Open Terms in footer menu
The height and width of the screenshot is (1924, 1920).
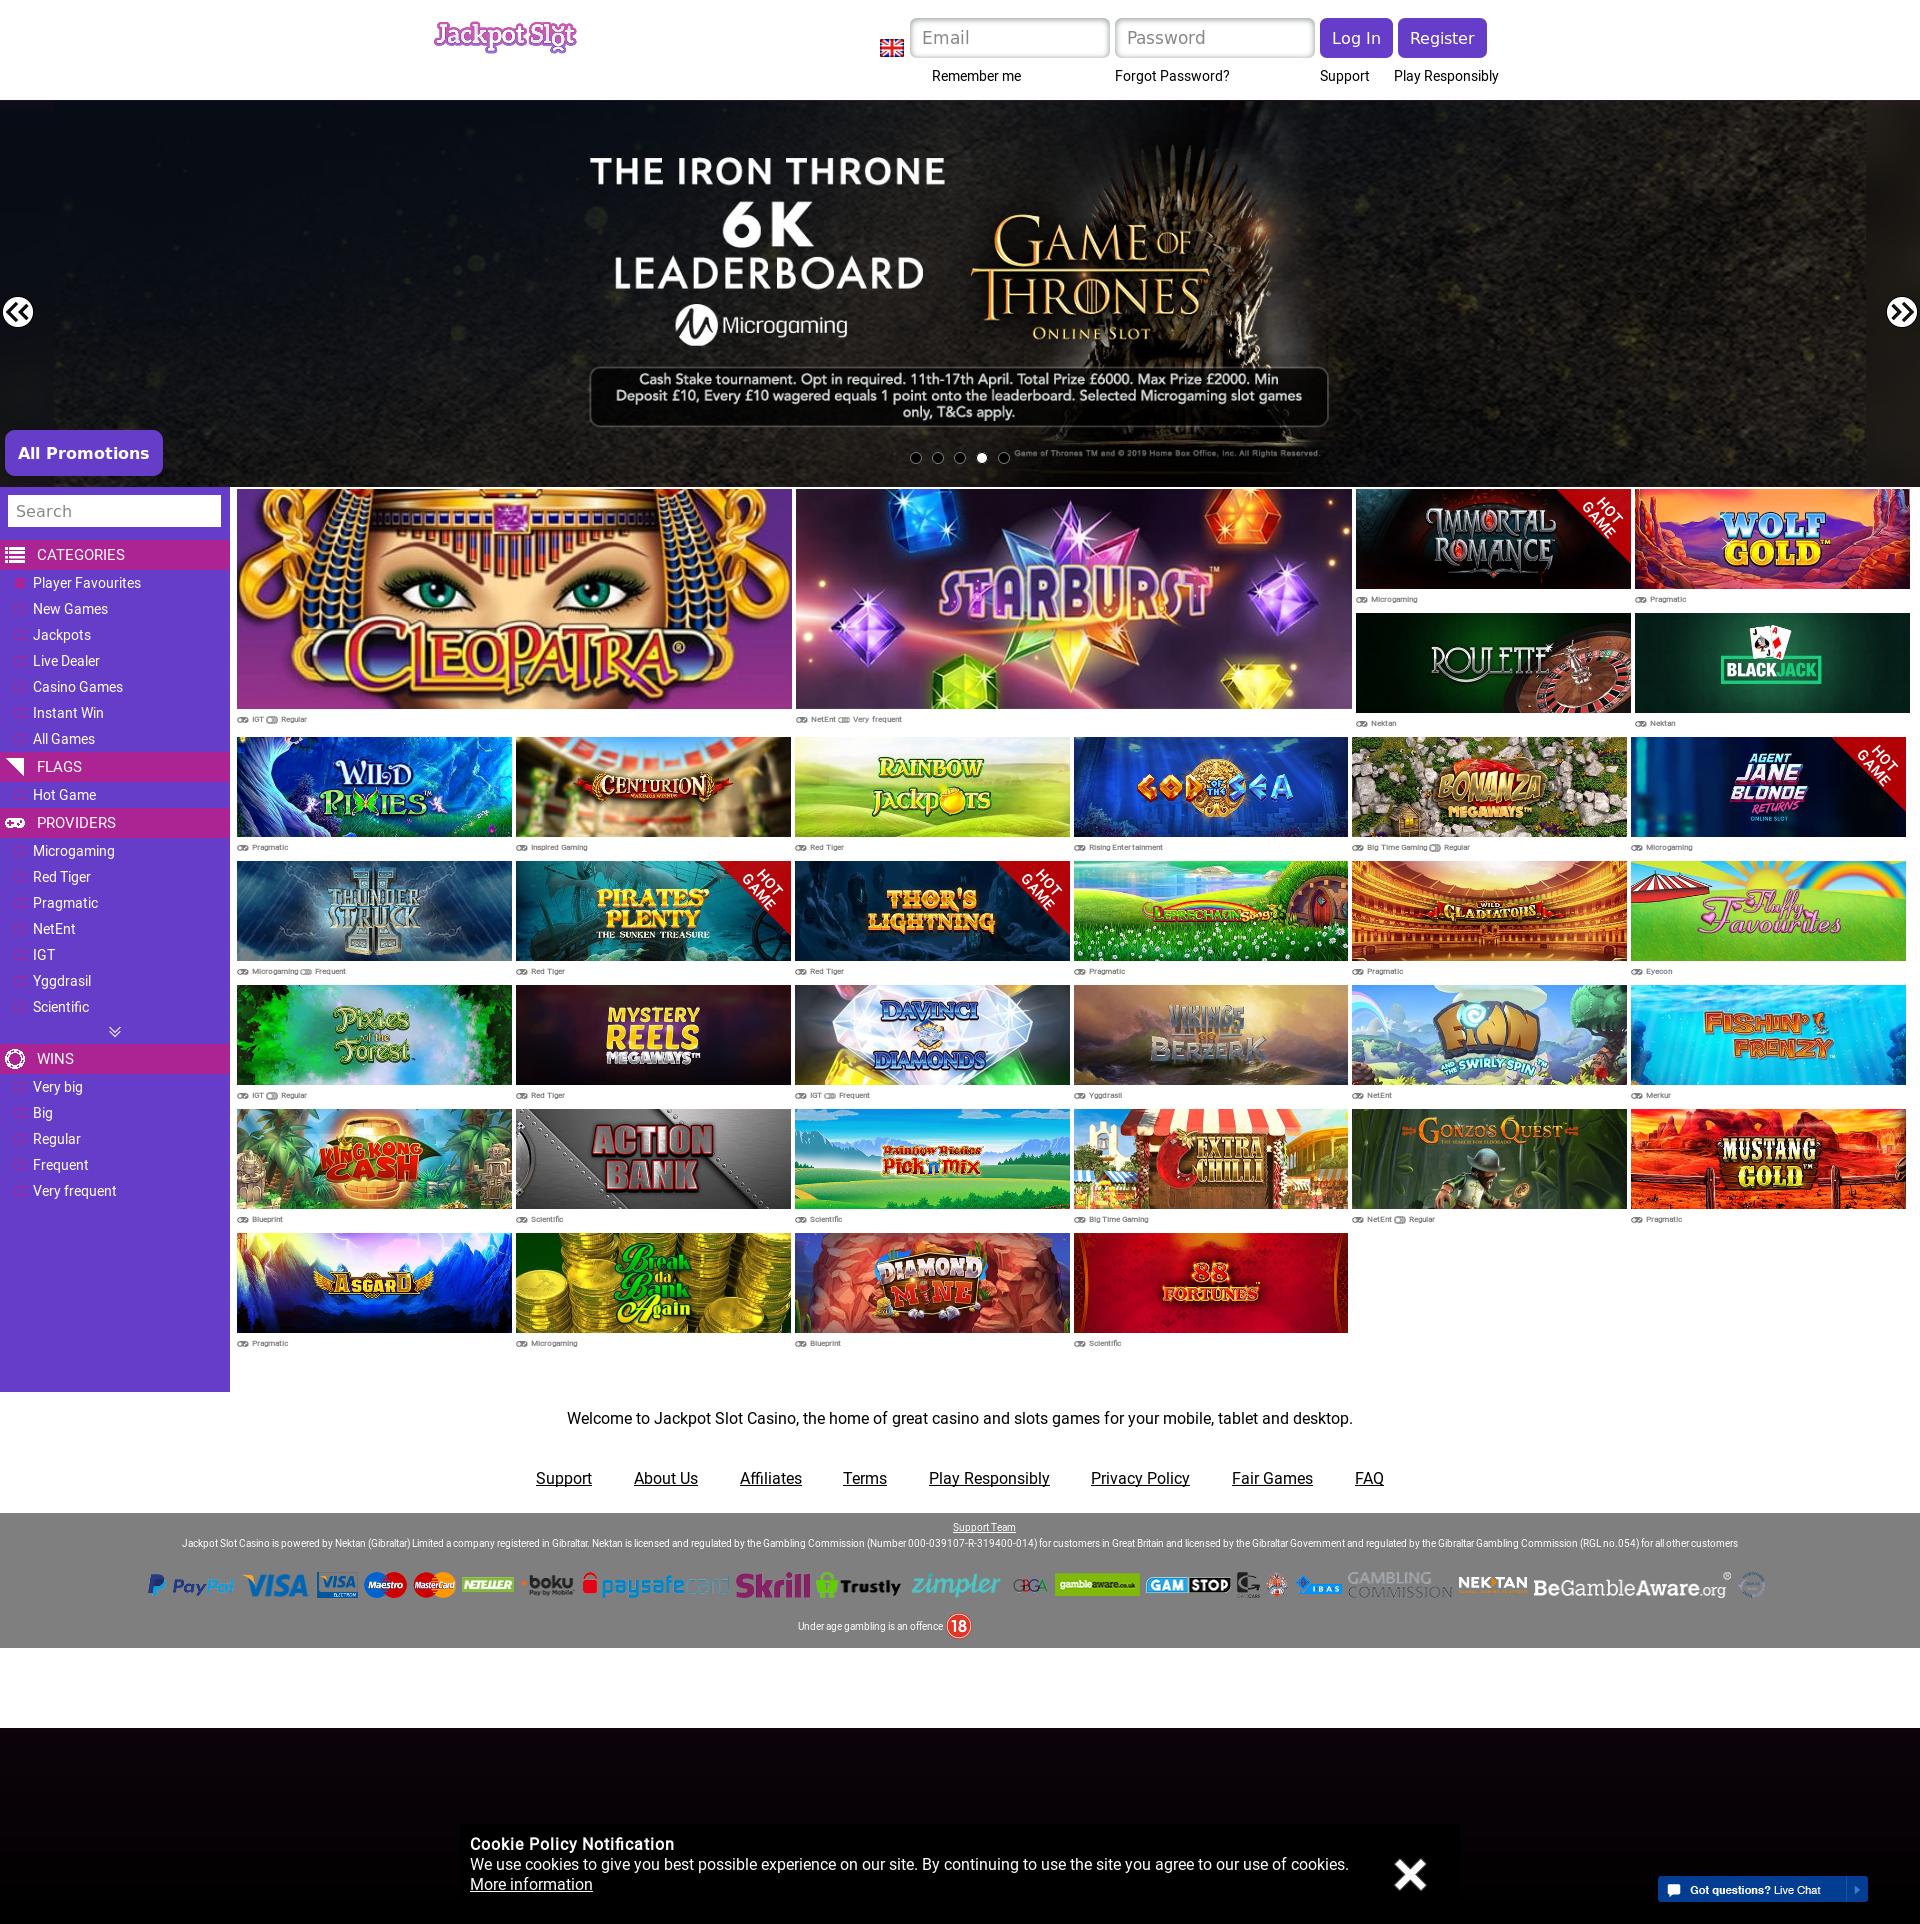point(865,1478)
